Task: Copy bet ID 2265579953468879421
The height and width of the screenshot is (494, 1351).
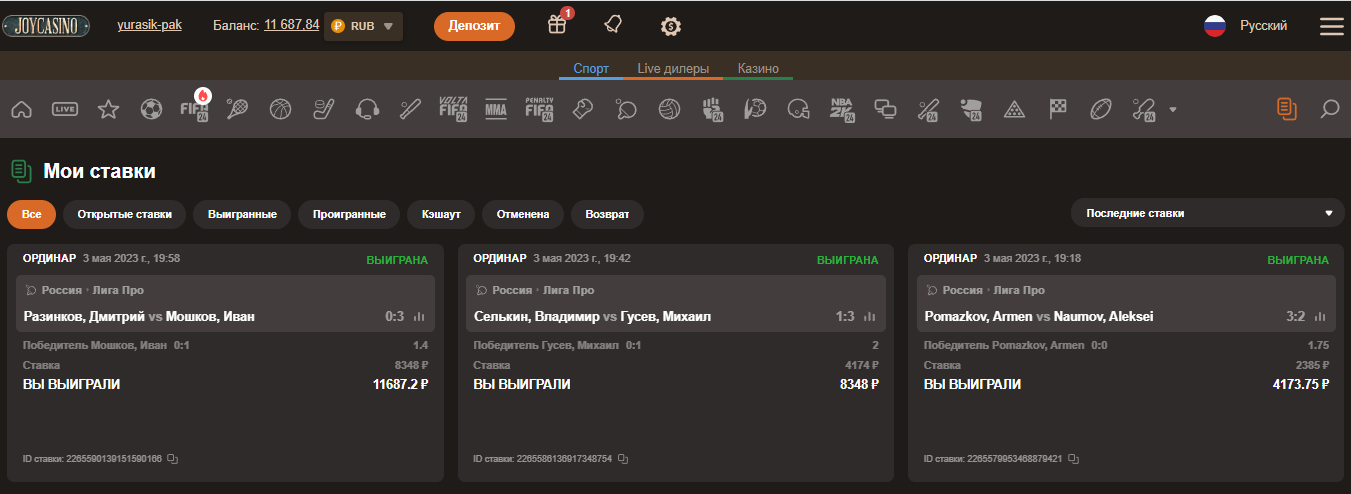Action: [1074, 459]
